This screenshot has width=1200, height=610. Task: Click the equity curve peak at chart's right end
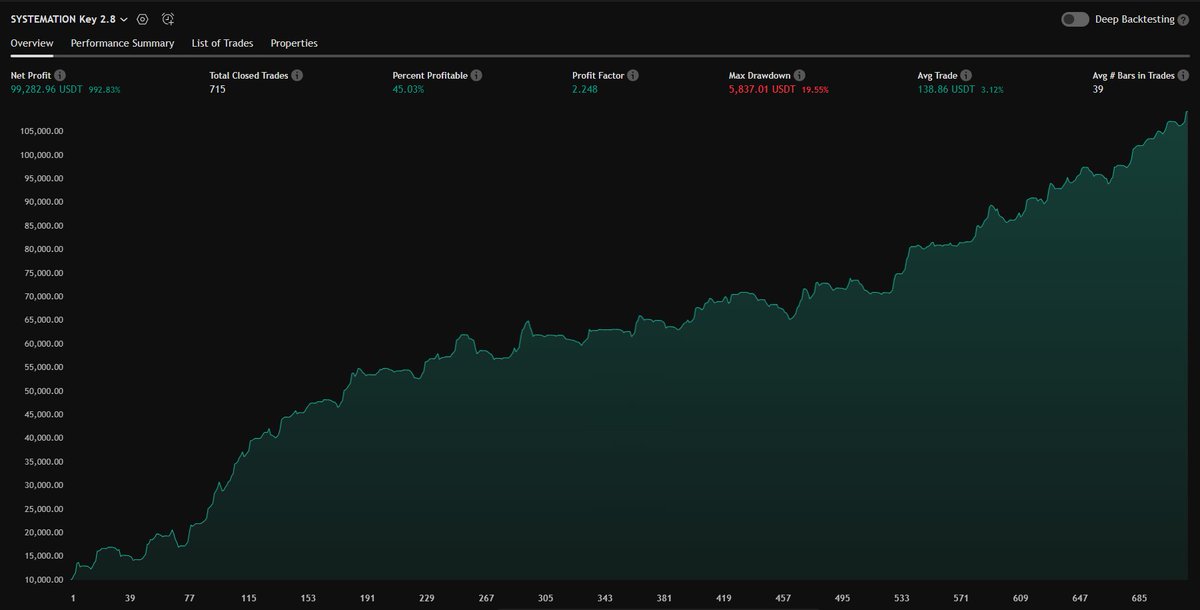(1186, 113)
